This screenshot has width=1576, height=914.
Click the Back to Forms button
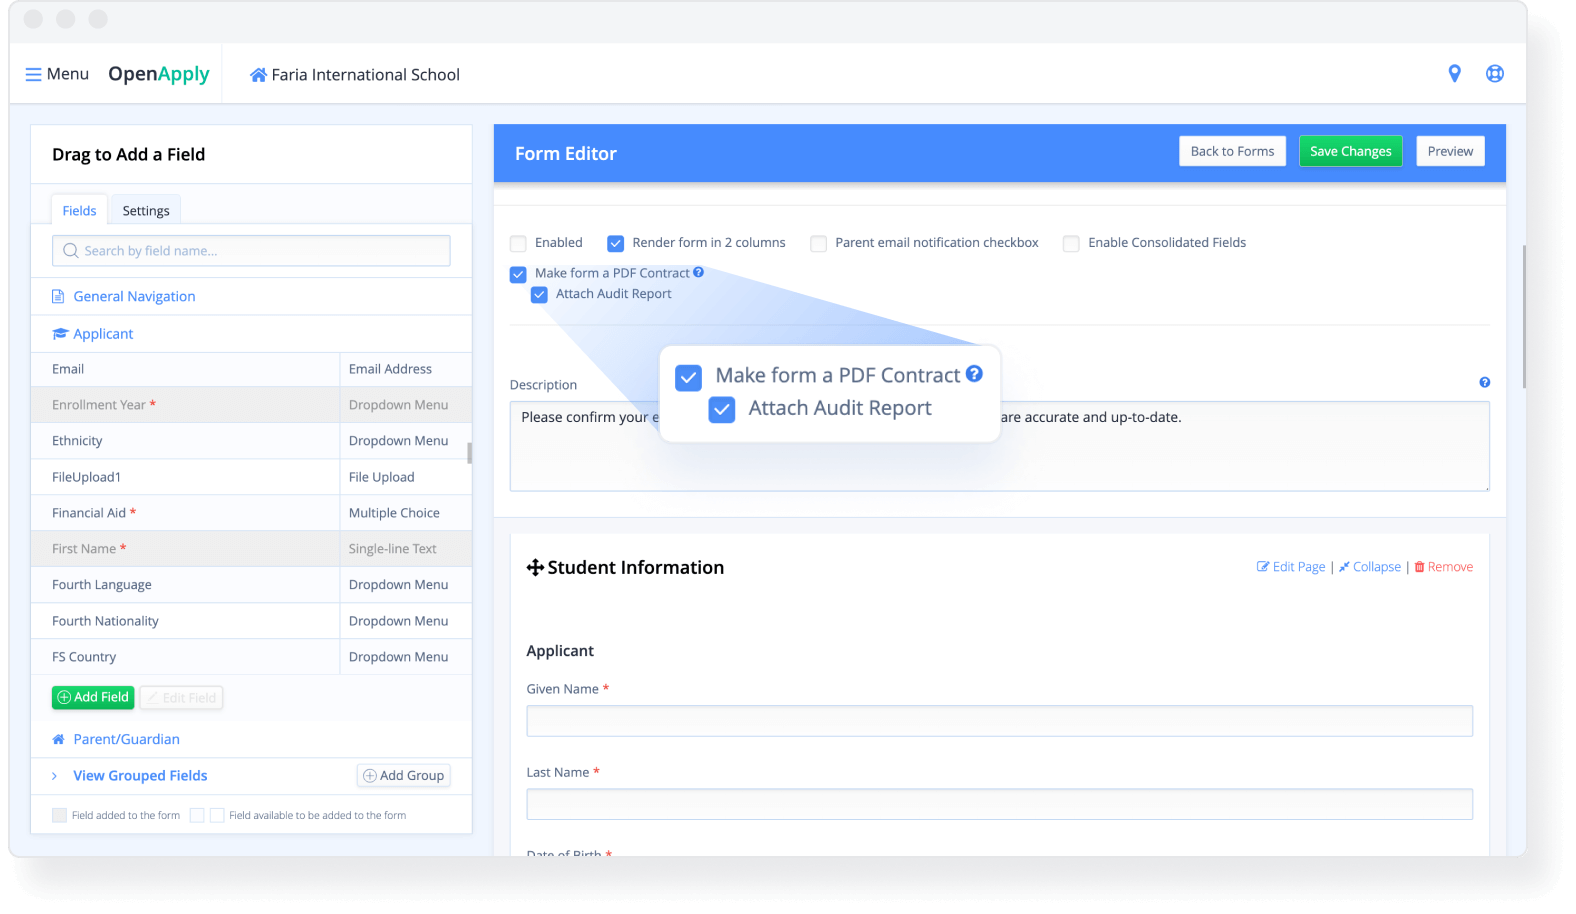pyautogui.click(x=1232, y=151)
